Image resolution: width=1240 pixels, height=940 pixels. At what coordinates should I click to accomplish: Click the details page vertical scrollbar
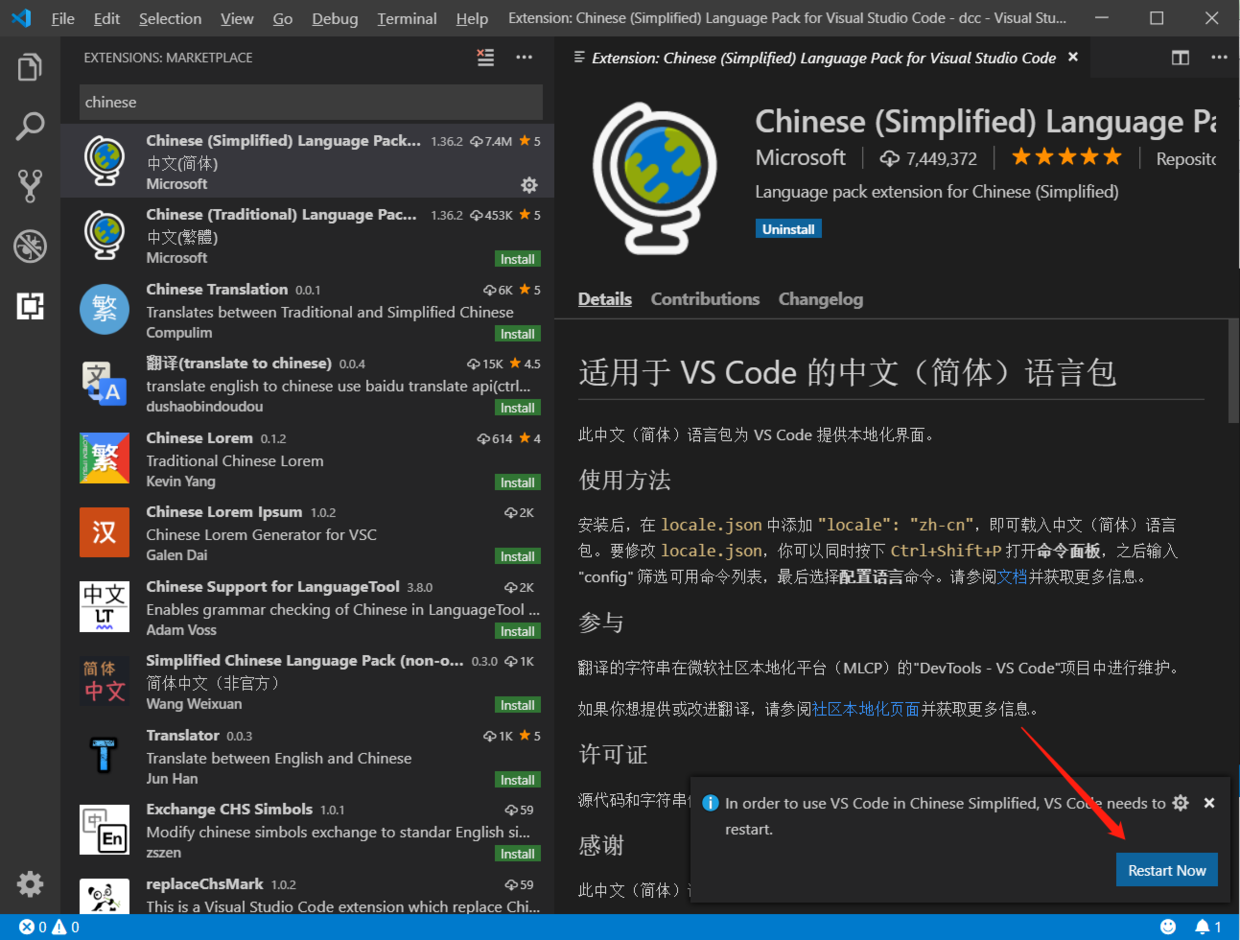click(x=1233, y=372)
